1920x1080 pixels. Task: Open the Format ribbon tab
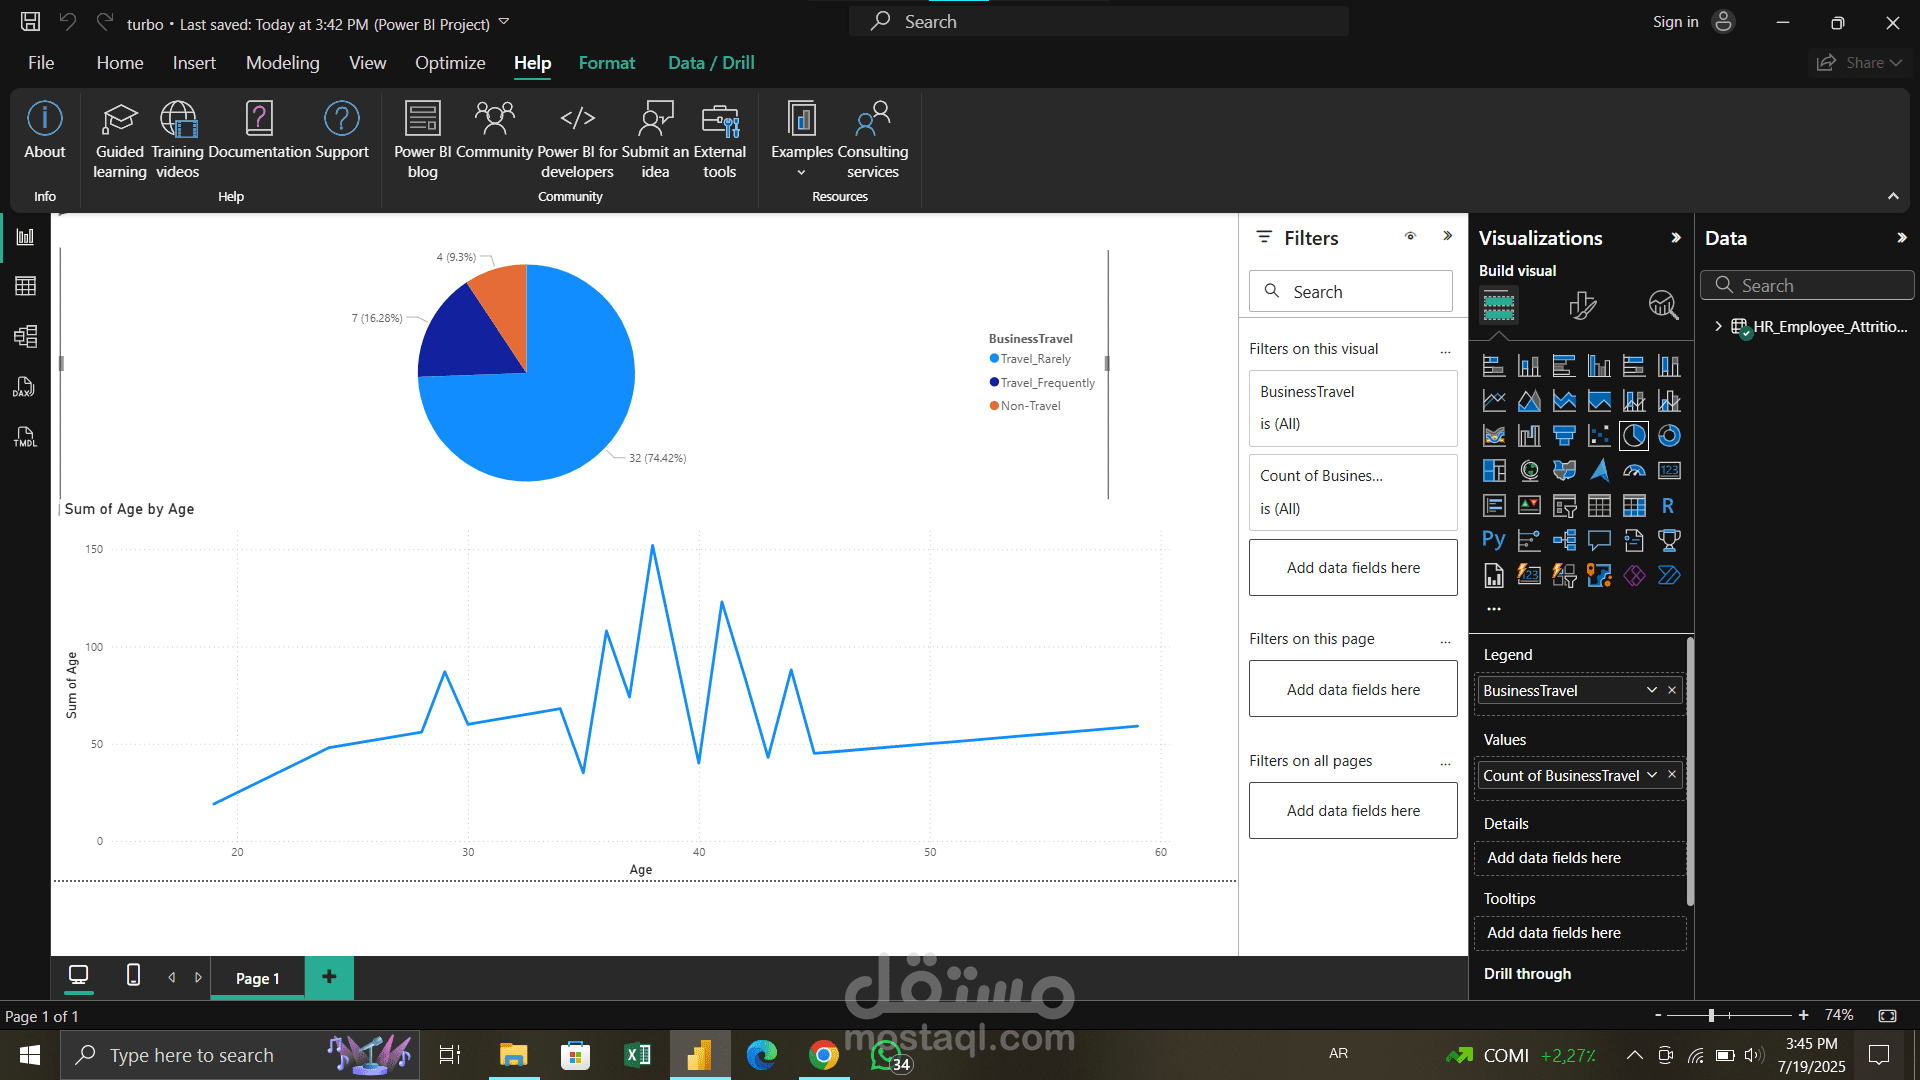click(x=607, y=63)
